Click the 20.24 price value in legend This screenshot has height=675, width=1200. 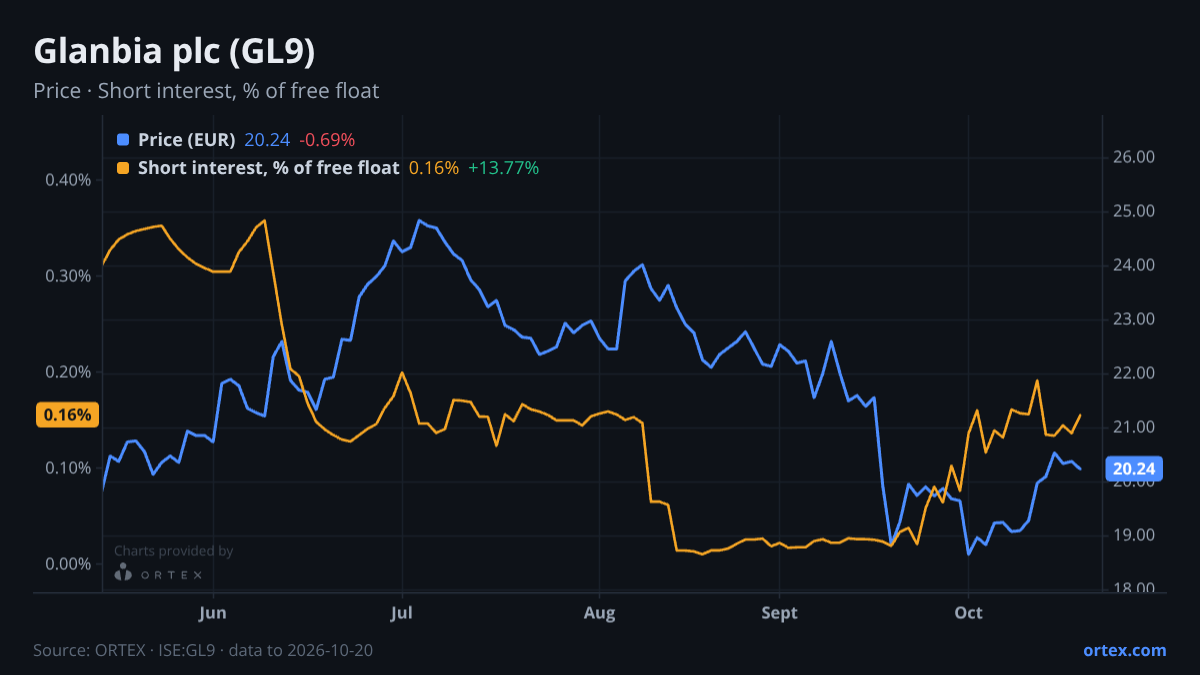267,140
